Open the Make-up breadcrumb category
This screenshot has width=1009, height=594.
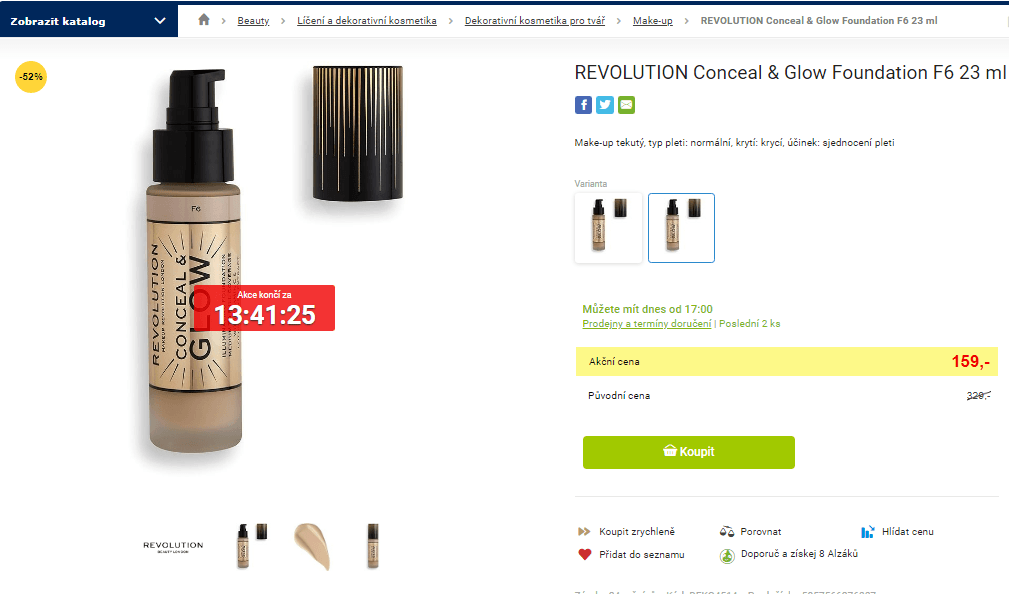click(x=652, y=20)
